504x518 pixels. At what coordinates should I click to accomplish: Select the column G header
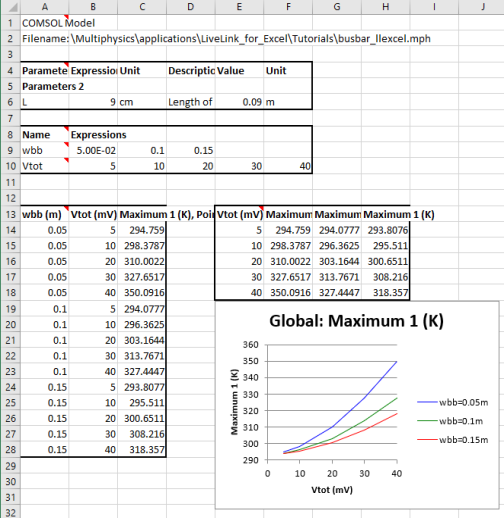(337, 7)
